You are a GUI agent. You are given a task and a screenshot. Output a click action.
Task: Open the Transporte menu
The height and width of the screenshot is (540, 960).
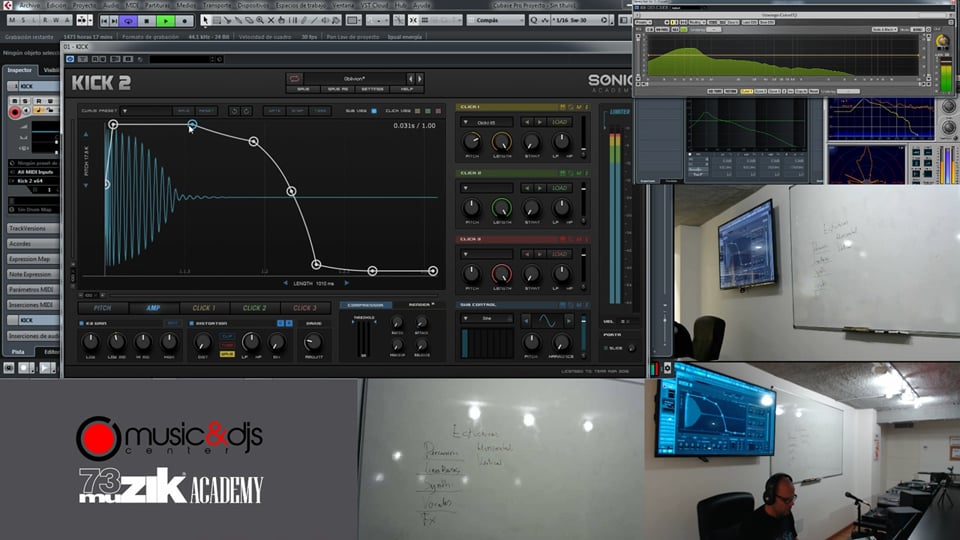217,5
